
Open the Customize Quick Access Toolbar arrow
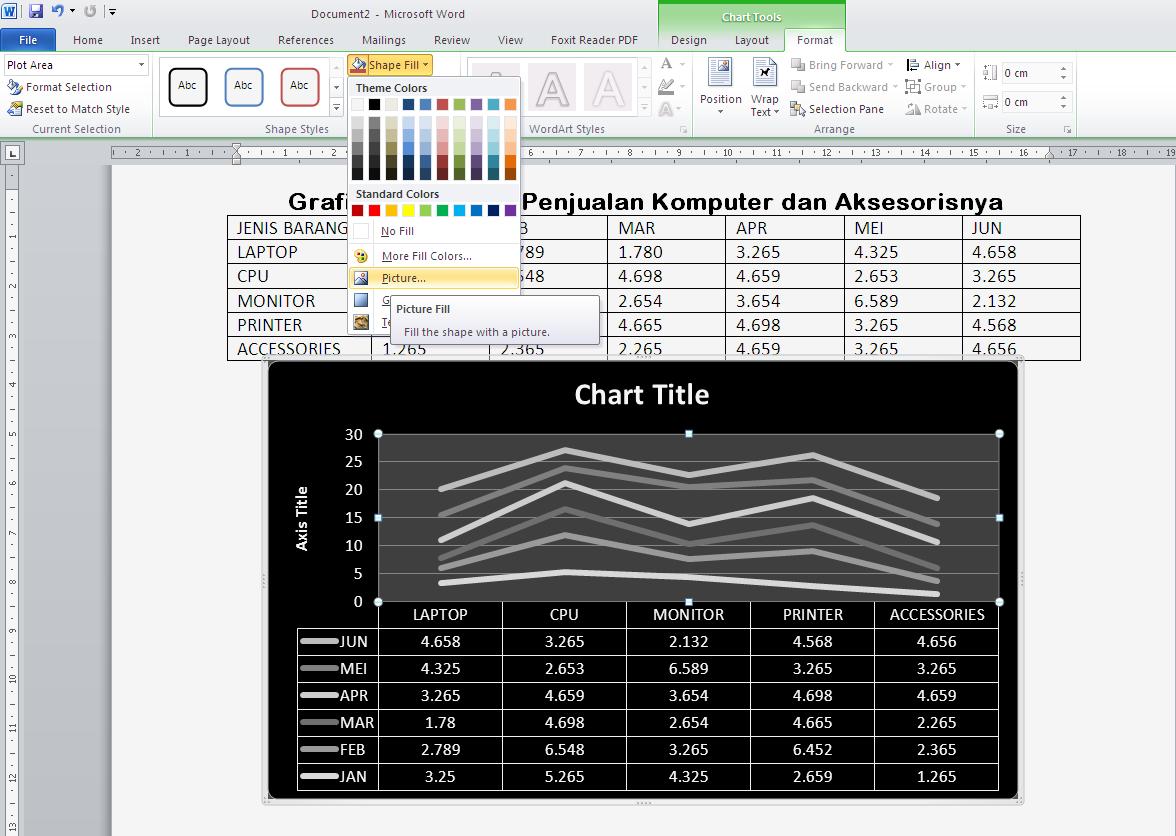coord(112,12)
